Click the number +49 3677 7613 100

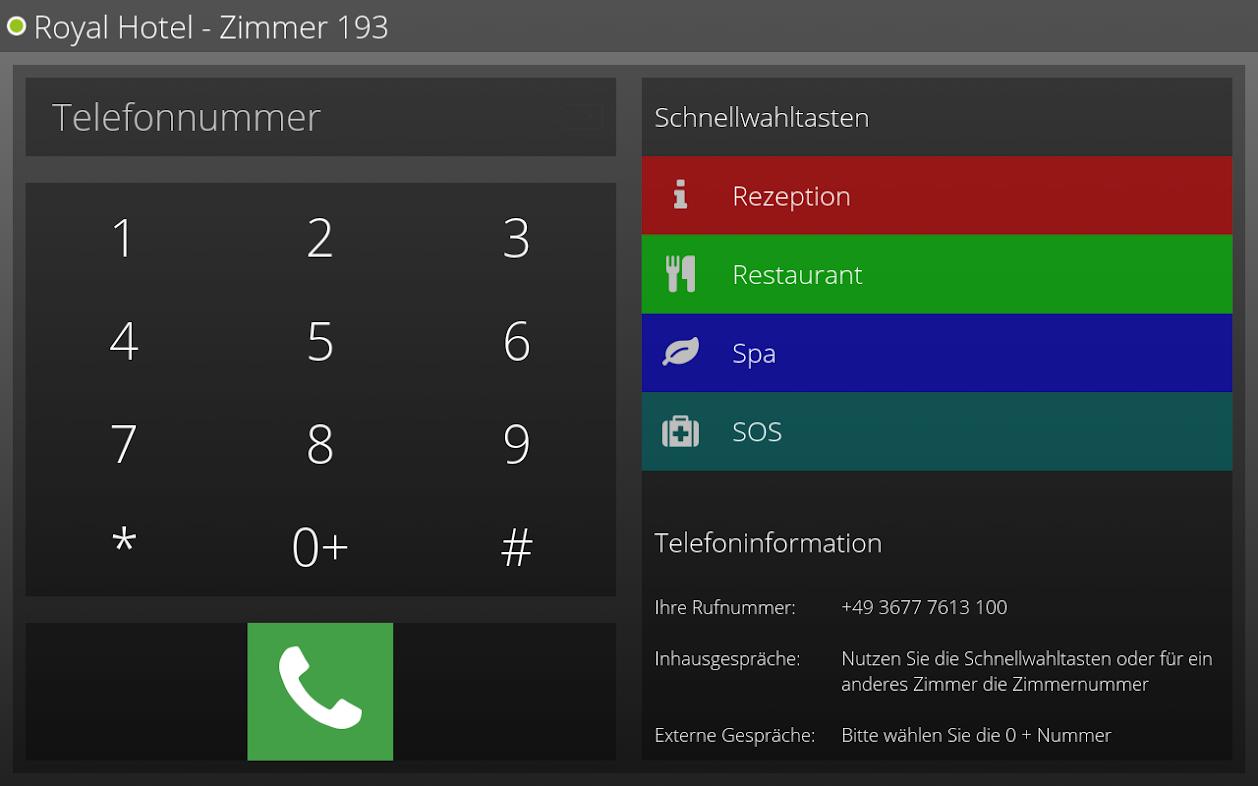[924, 607]
